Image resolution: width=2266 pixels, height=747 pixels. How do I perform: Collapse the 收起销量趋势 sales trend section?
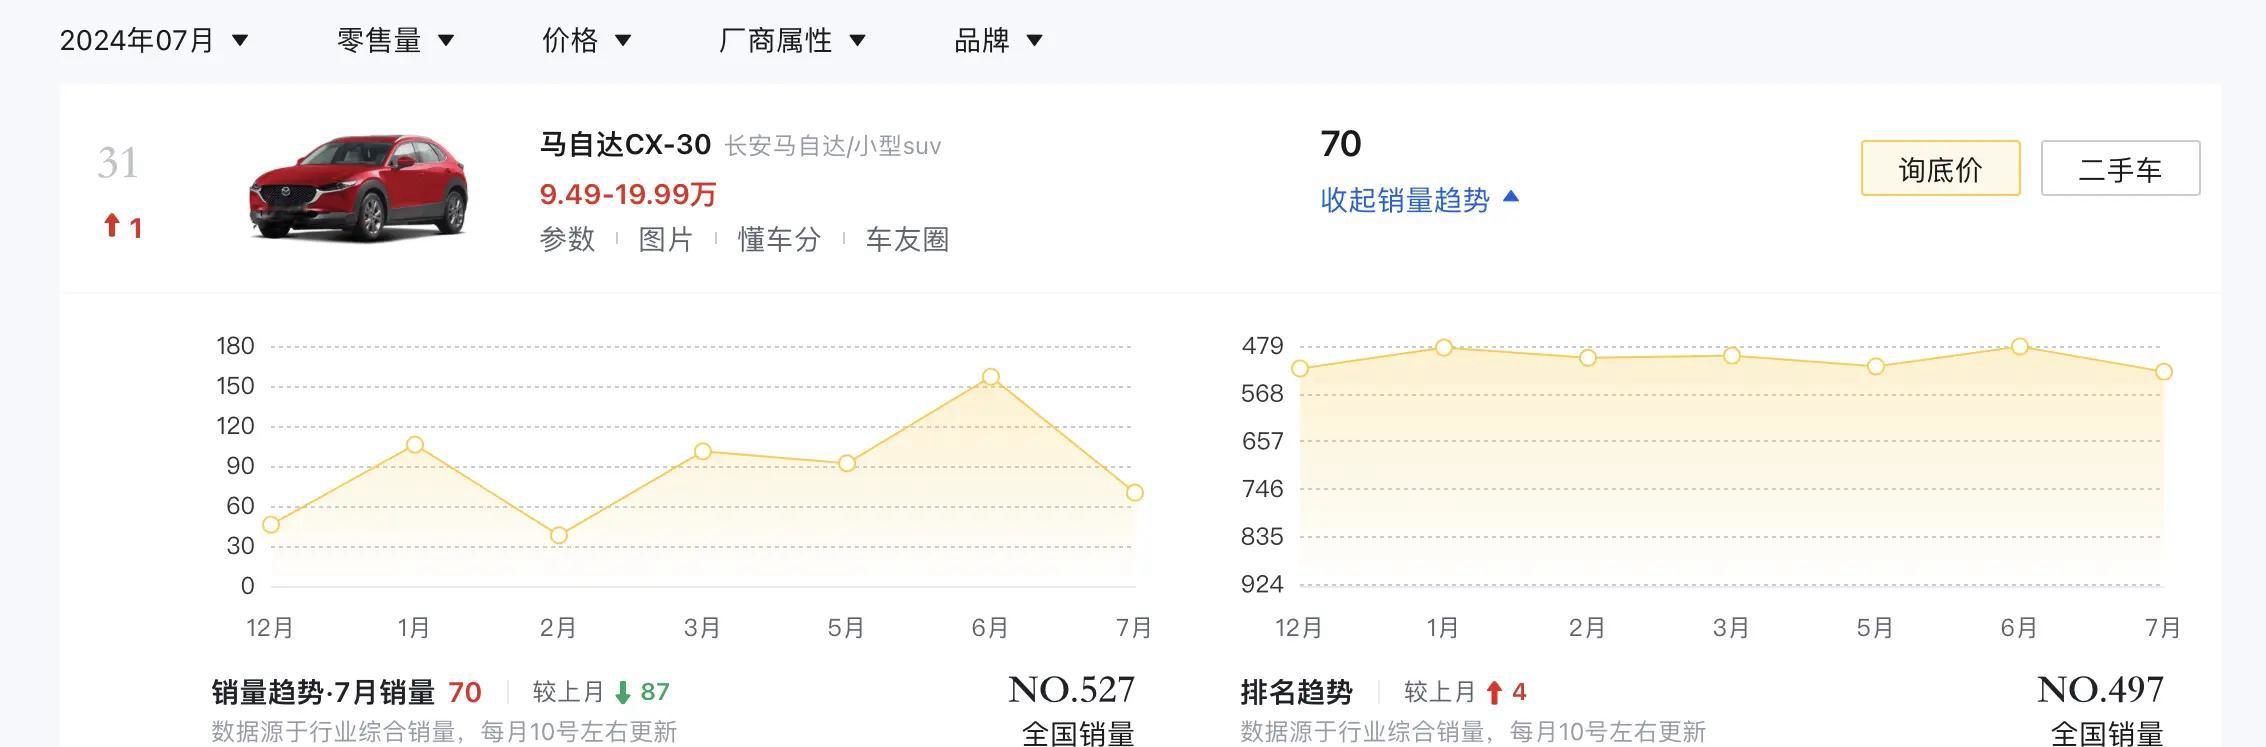1419,199
